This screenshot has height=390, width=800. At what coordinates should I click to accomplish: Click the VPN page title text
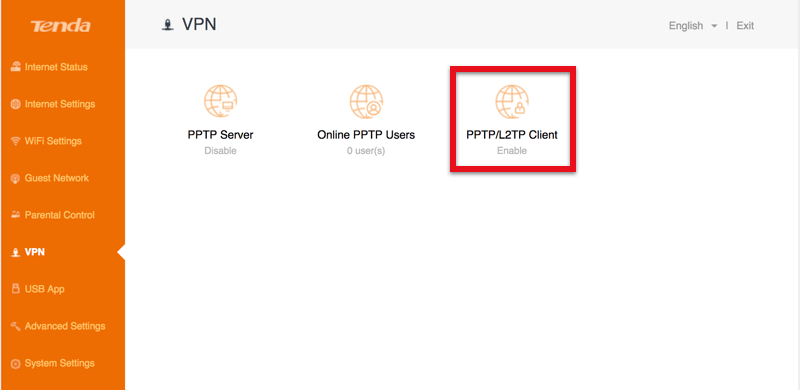199,25
